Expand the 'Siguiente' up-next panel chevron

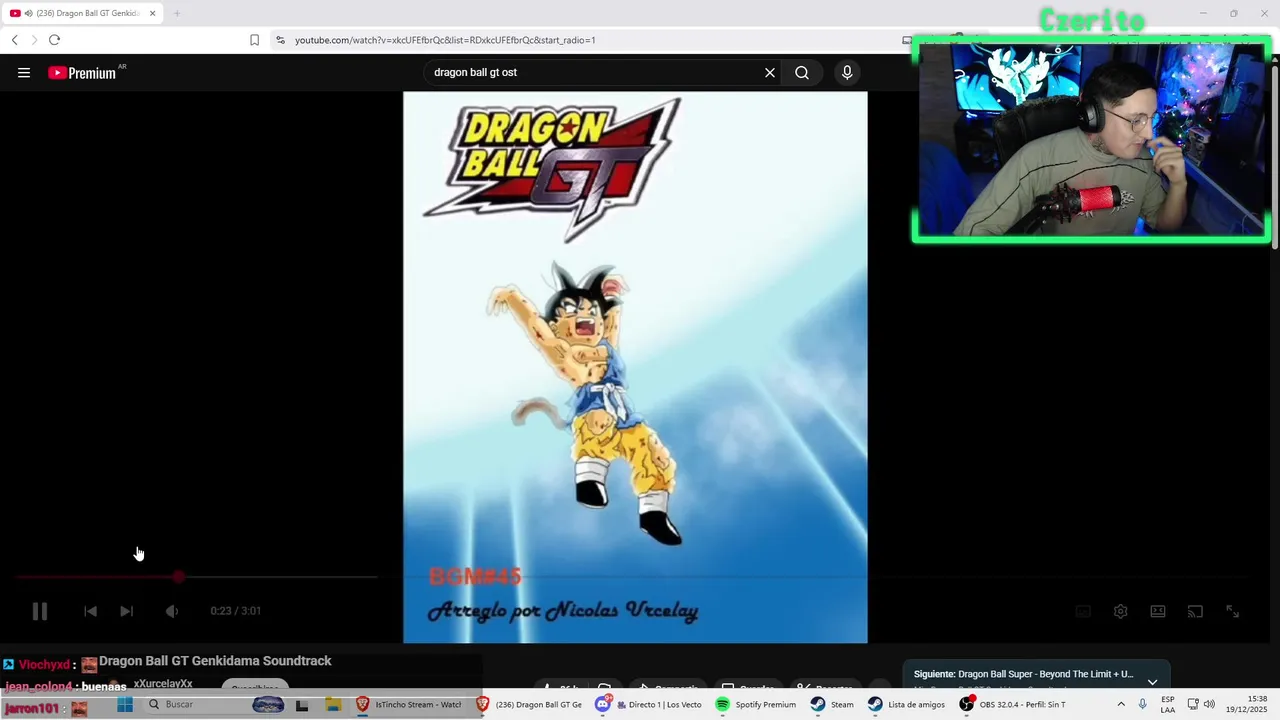(x=1152, y=681)
